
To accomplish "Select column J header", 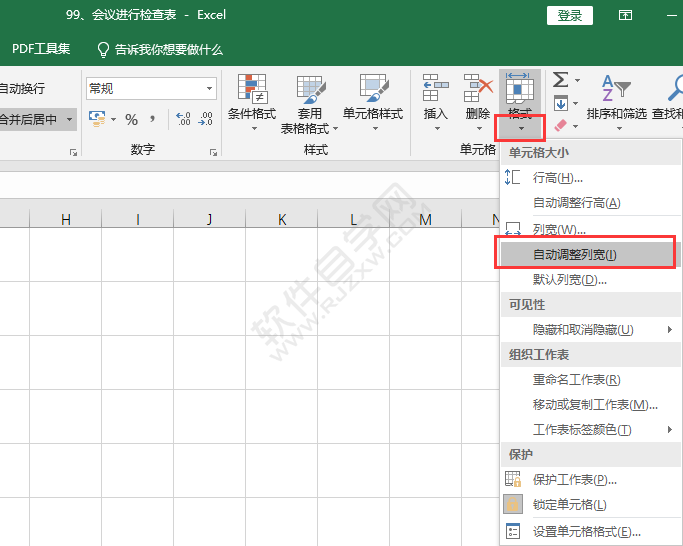I will tap(210, 219).
